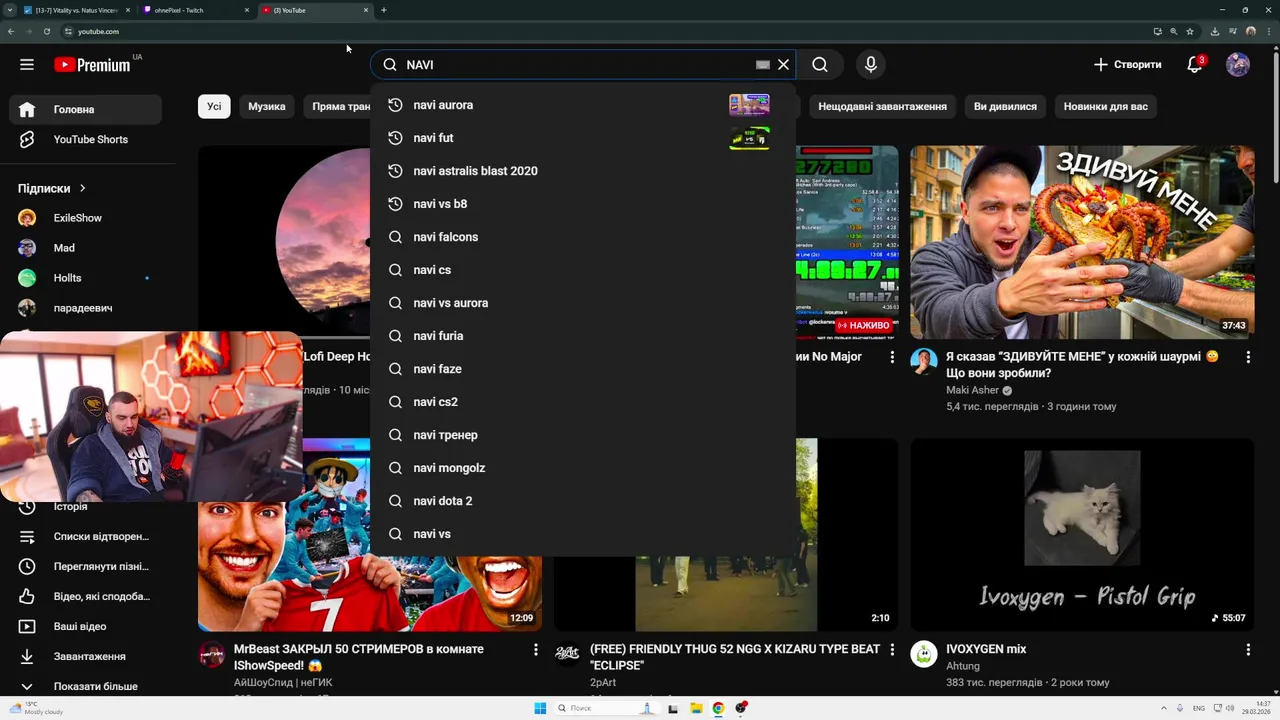Open the YouTube hamburger guide menu
Viewport: 1280px width, 720px height.
(27, 65)
